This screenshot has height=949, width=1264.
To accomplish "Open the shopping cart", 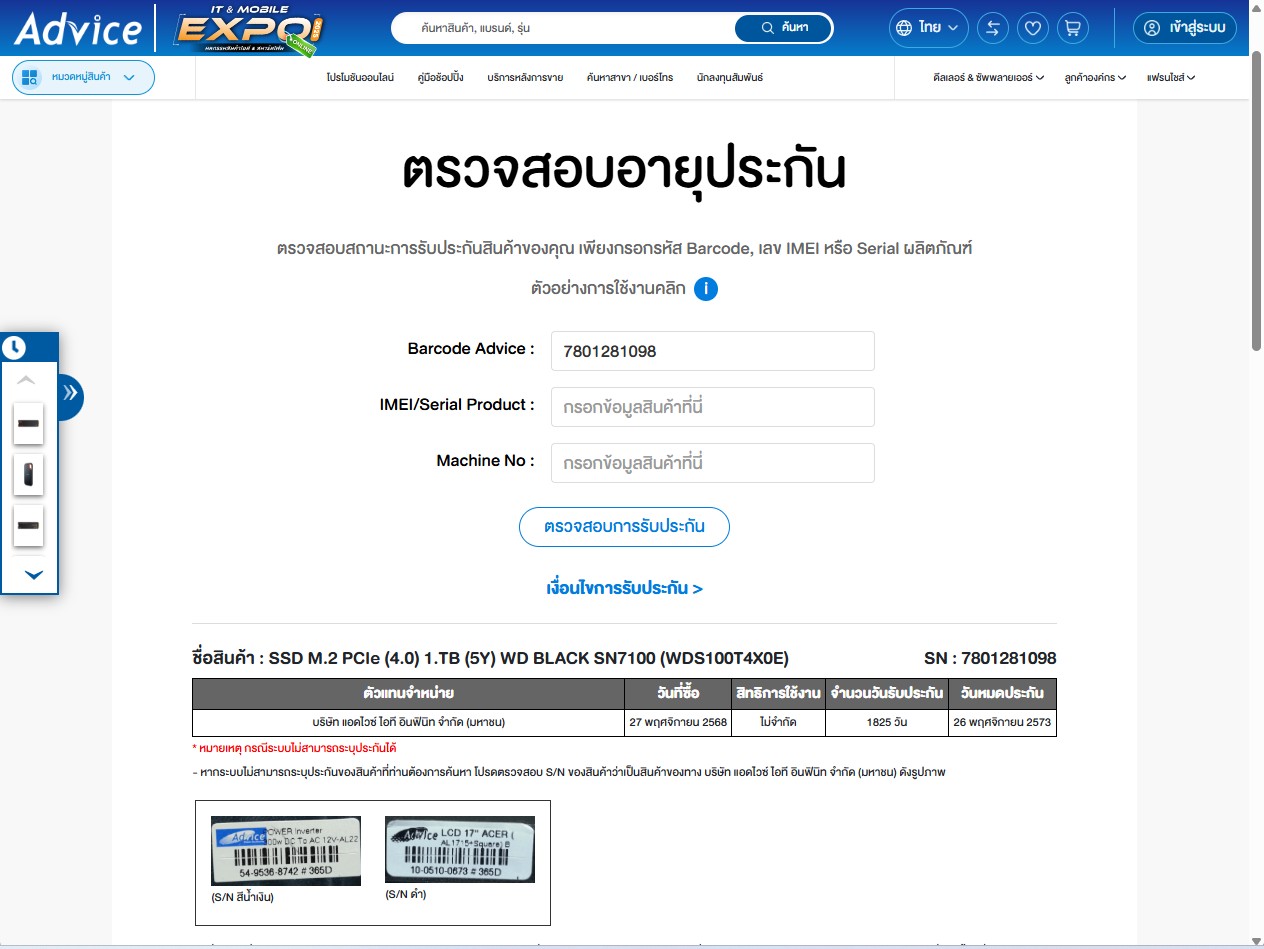I will 1073,28.
